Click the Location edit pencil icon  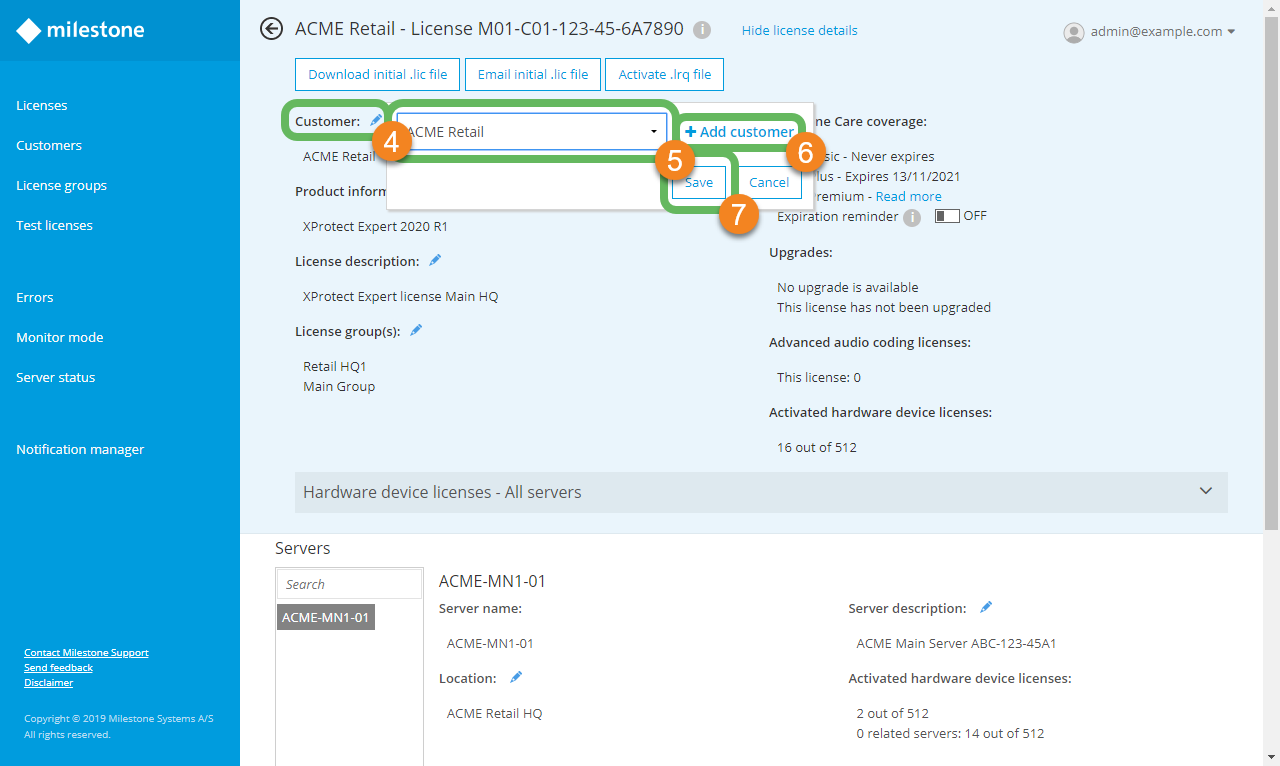[x=516, y=678]
